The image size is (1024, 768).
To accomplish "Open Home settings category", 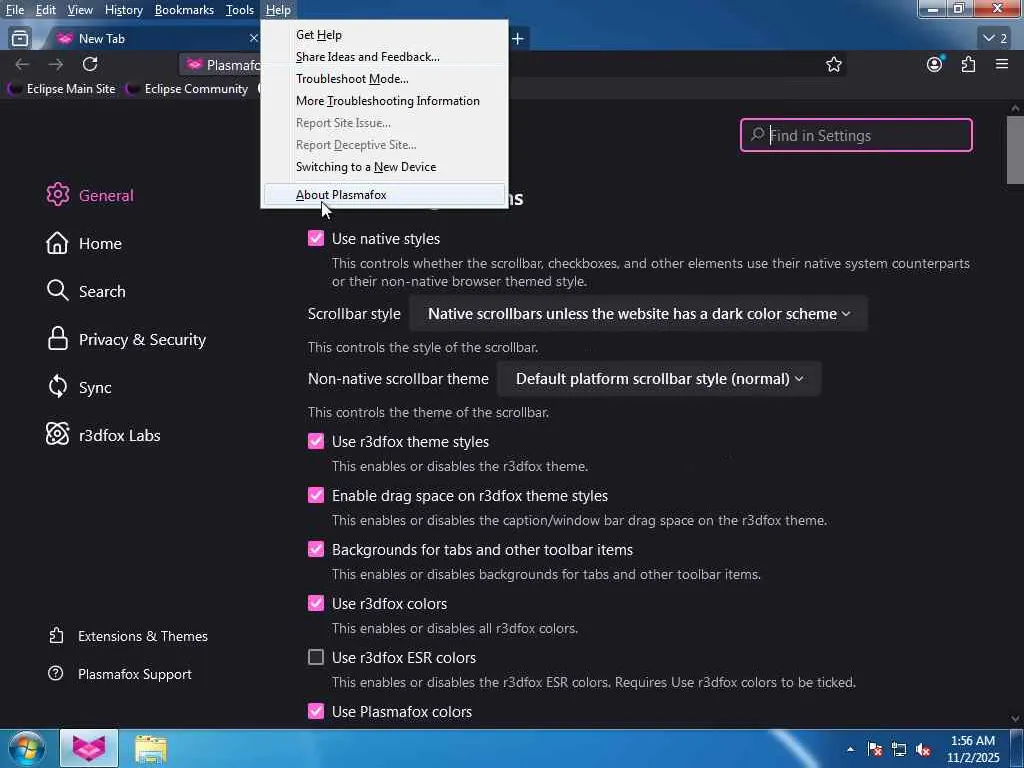I will (84, 243).
